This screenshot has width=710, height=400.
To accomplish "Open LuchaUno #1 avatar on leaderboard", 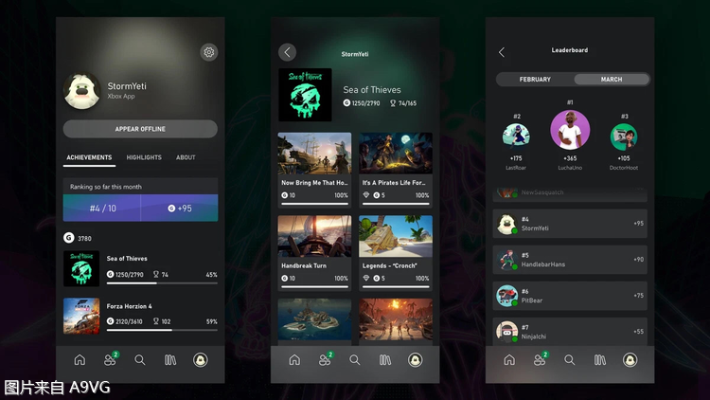I will pyautogui.click(x=570, y=130).
